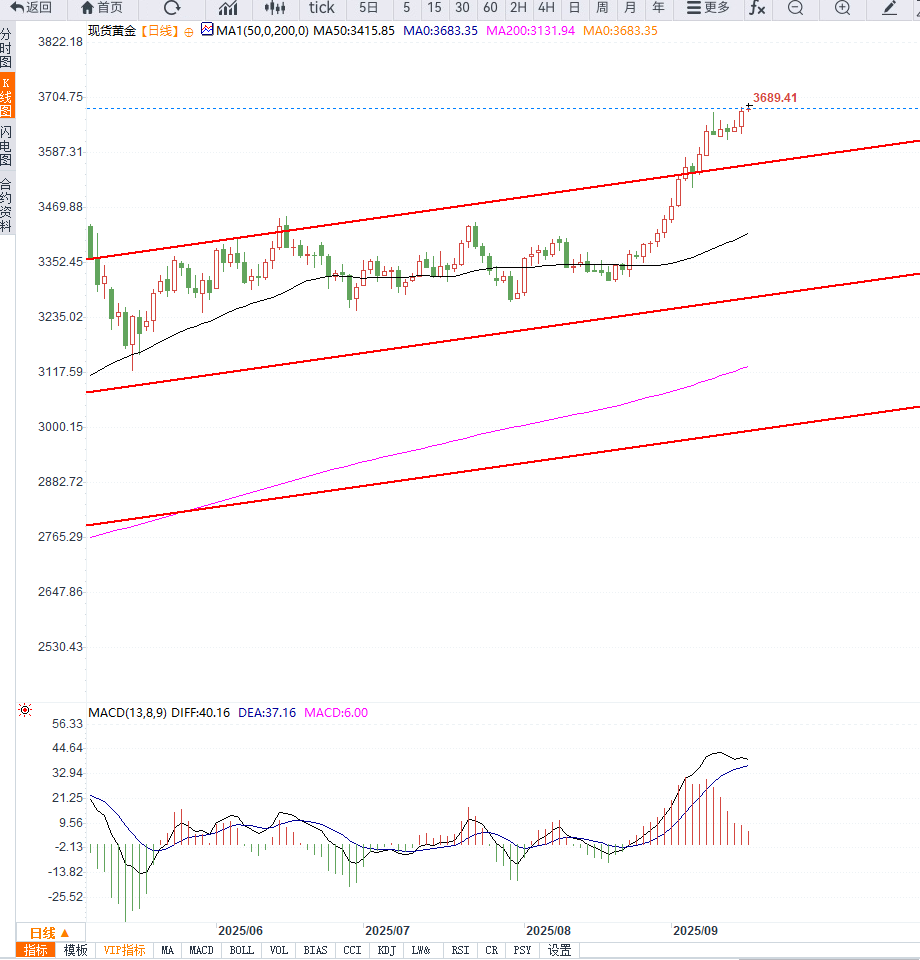Screen dimensions: 920x960
Task: Click the 2025/09 date axis label
Action: pyautogui.click(x=695, y=931)
